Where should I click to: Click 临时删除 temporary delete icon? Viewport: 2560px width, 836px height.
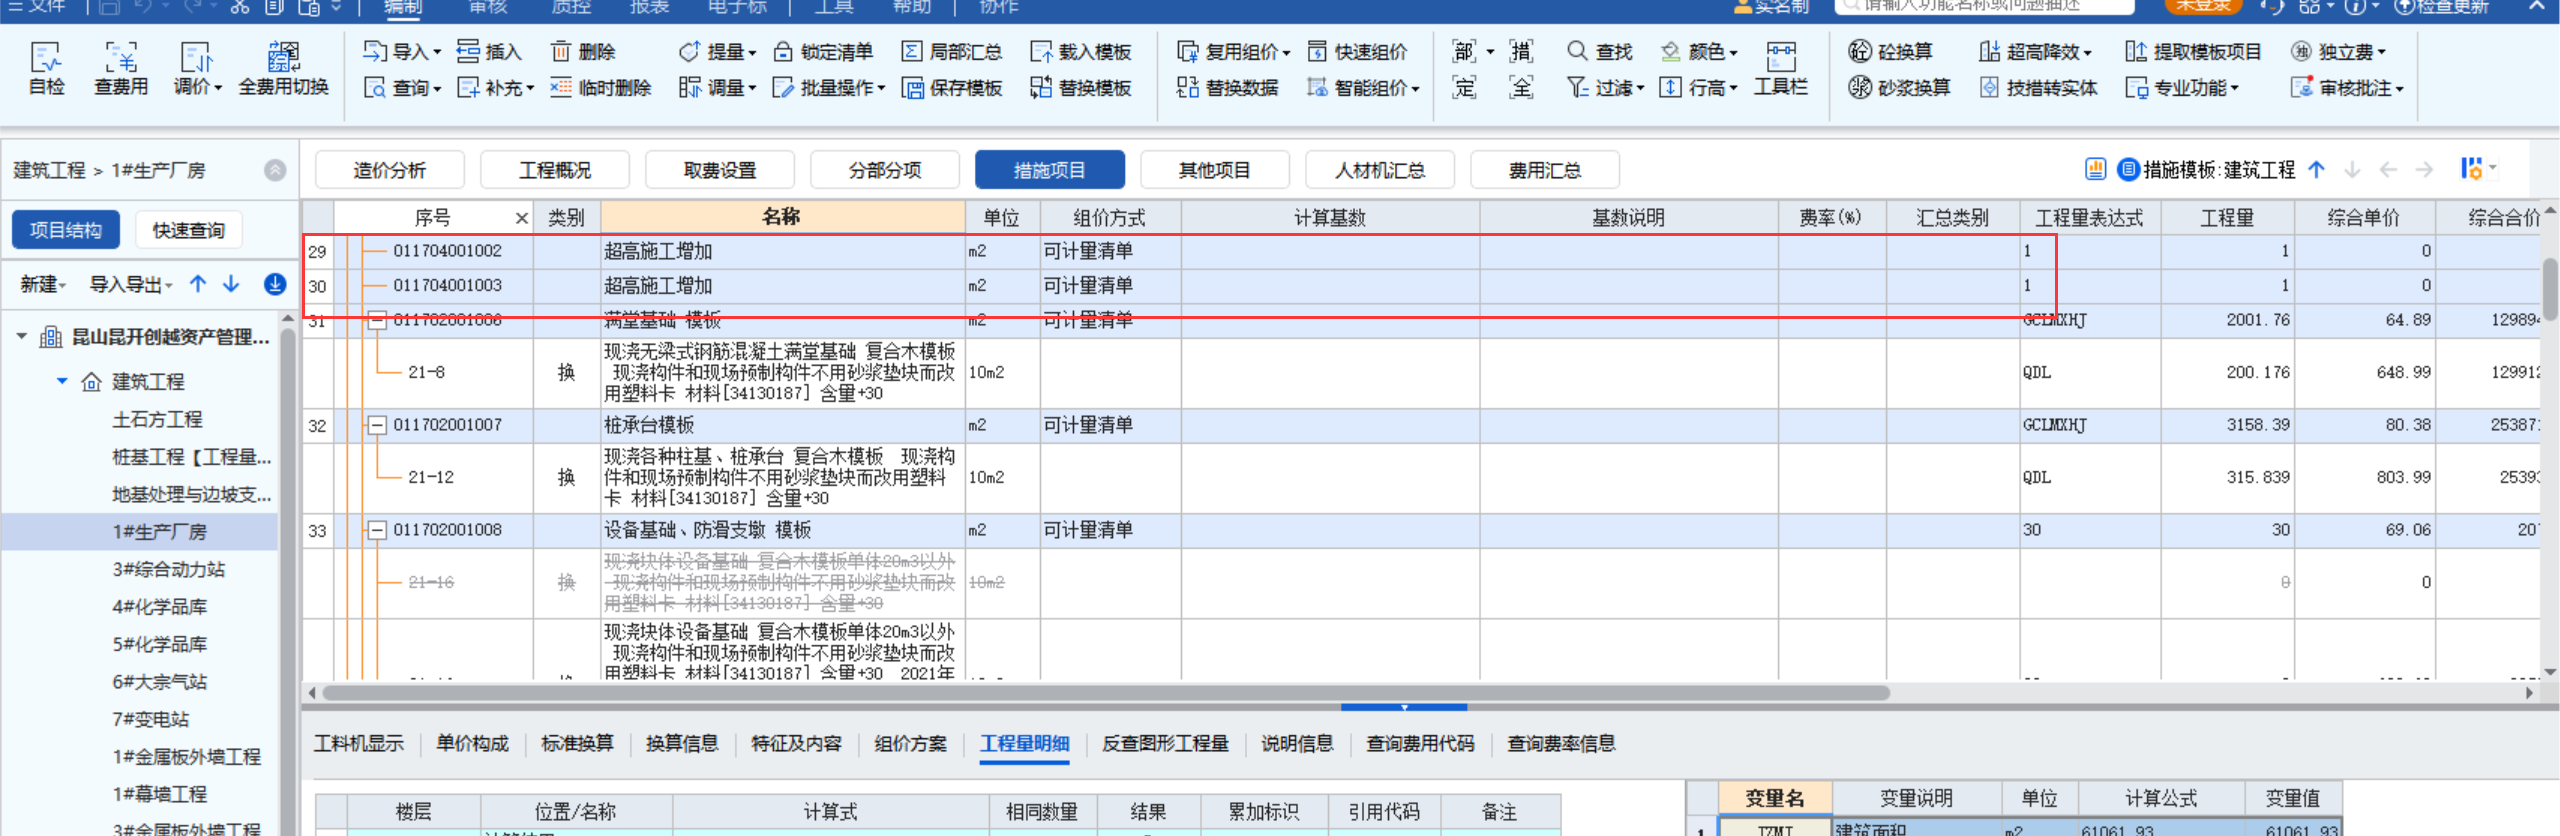pyautogui.click(x=561, y=88)
